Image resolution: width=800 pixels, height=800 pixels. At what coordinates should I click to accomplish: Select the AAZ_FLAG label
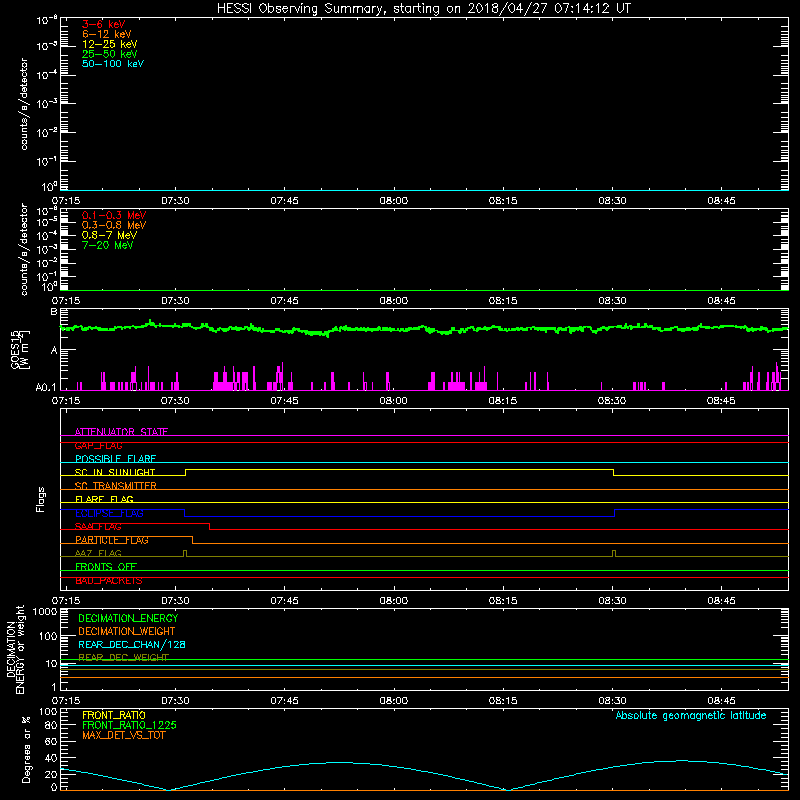tap(98, 554)
